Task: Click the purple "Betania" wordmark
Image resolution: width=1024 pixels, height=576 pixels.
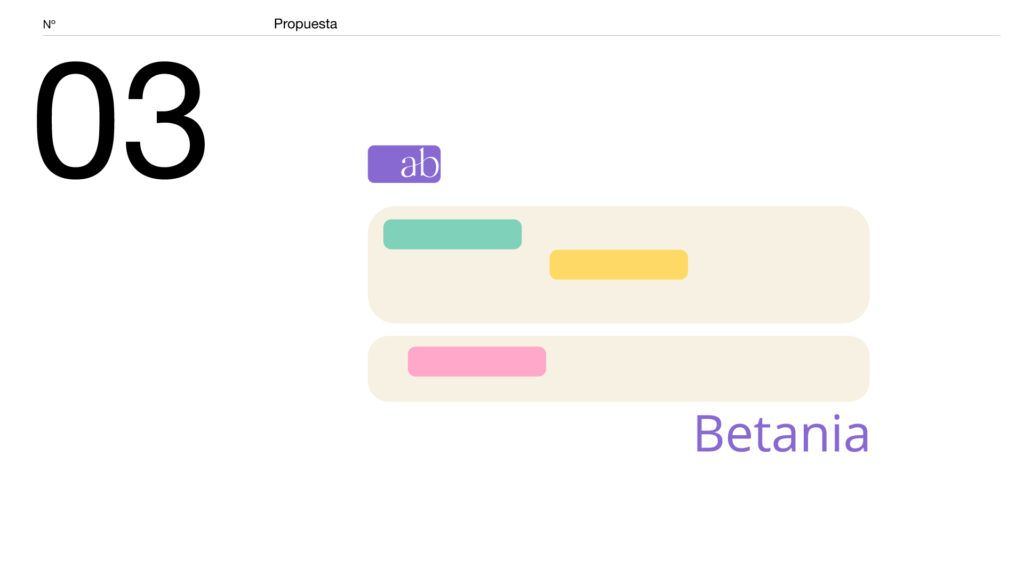Action: point(781,434)
